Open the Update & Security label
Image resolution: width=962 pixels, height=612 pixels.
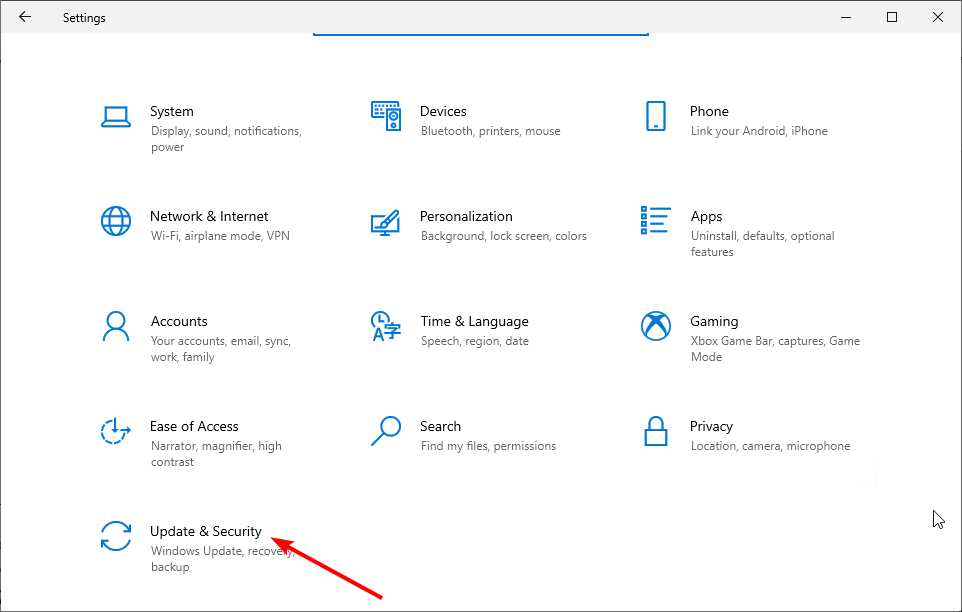click(x=205, y=531)
